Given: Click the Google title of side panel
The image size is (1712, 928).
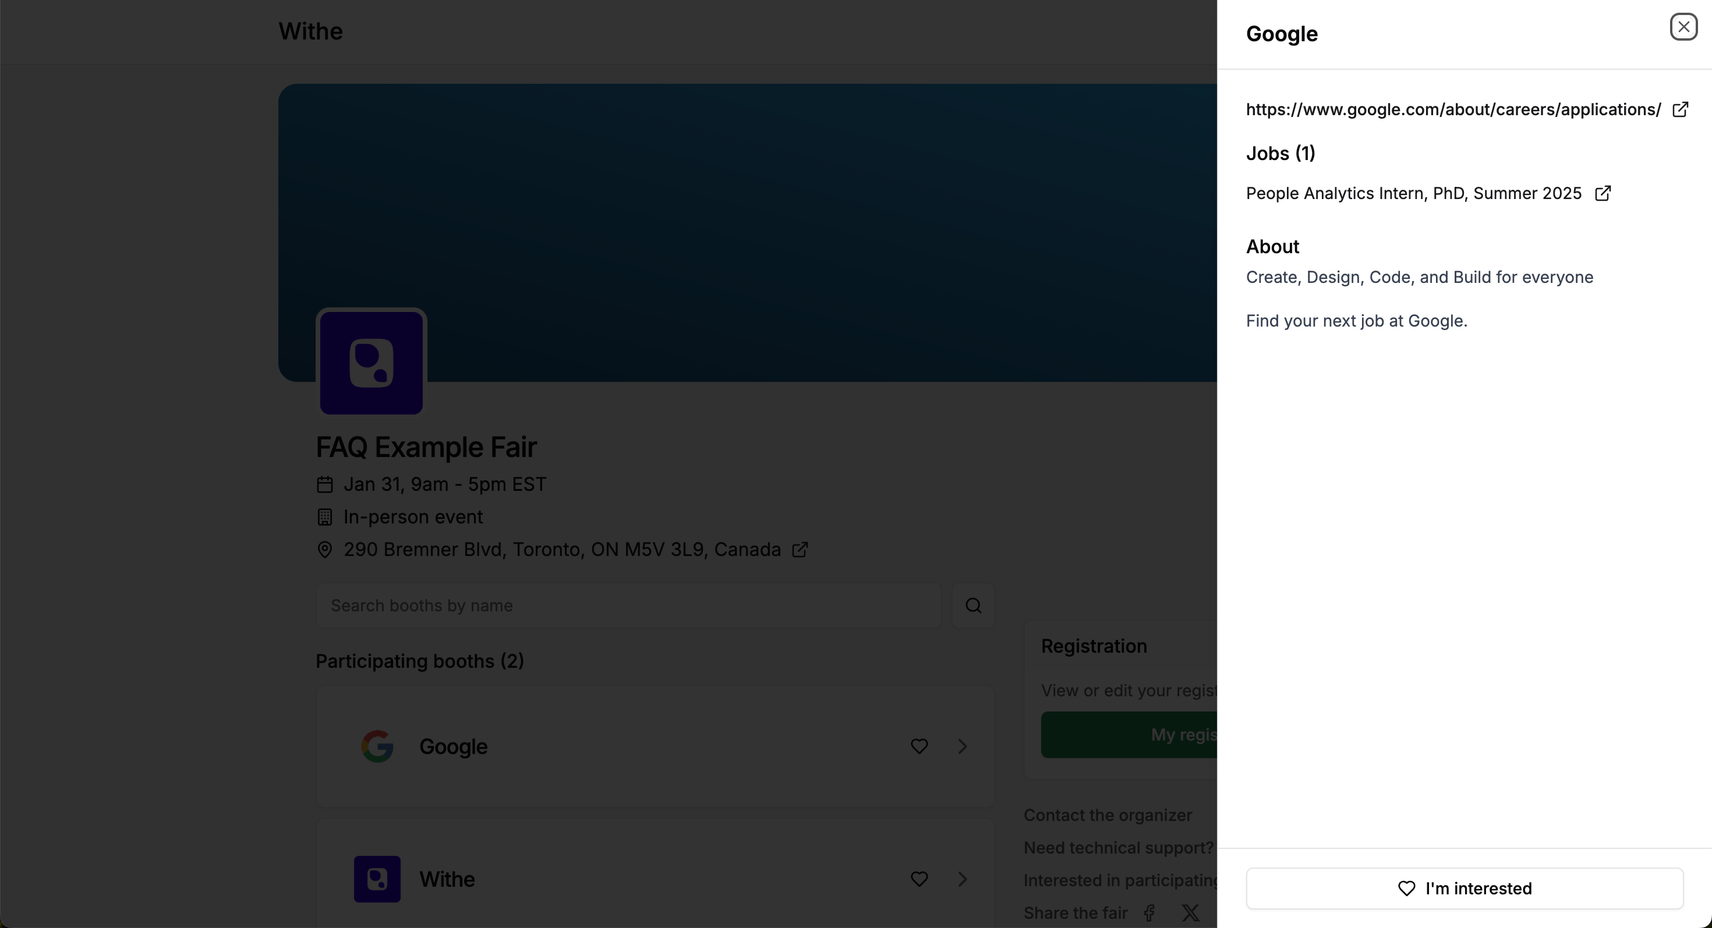Looking at the screenshot, I should 1282,34.
